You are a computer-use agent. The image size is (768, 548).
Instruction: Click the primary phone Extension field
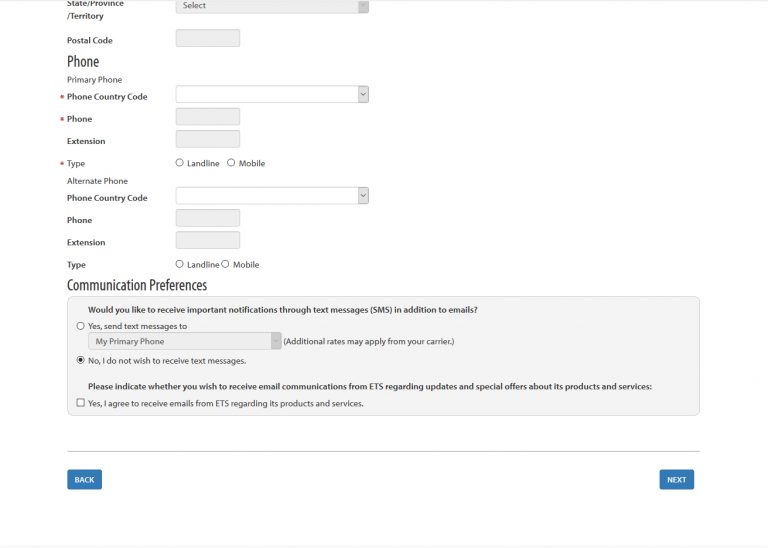(208, 139)
